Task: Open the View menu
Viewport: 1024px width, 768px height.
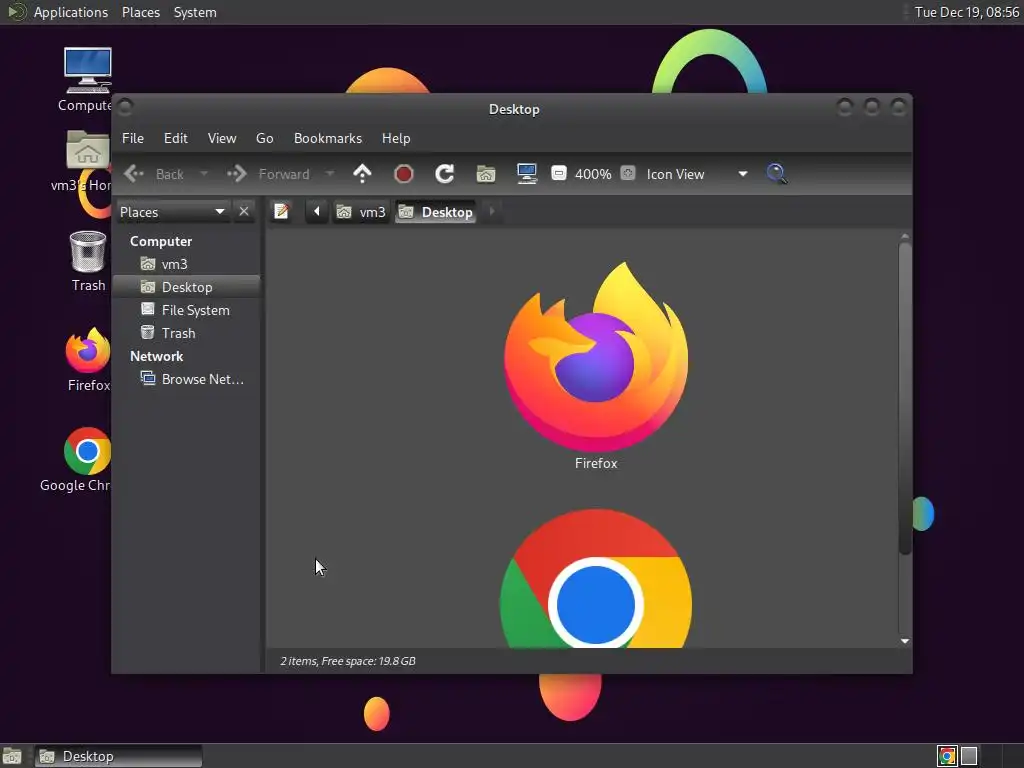Action: click(222, 138)
